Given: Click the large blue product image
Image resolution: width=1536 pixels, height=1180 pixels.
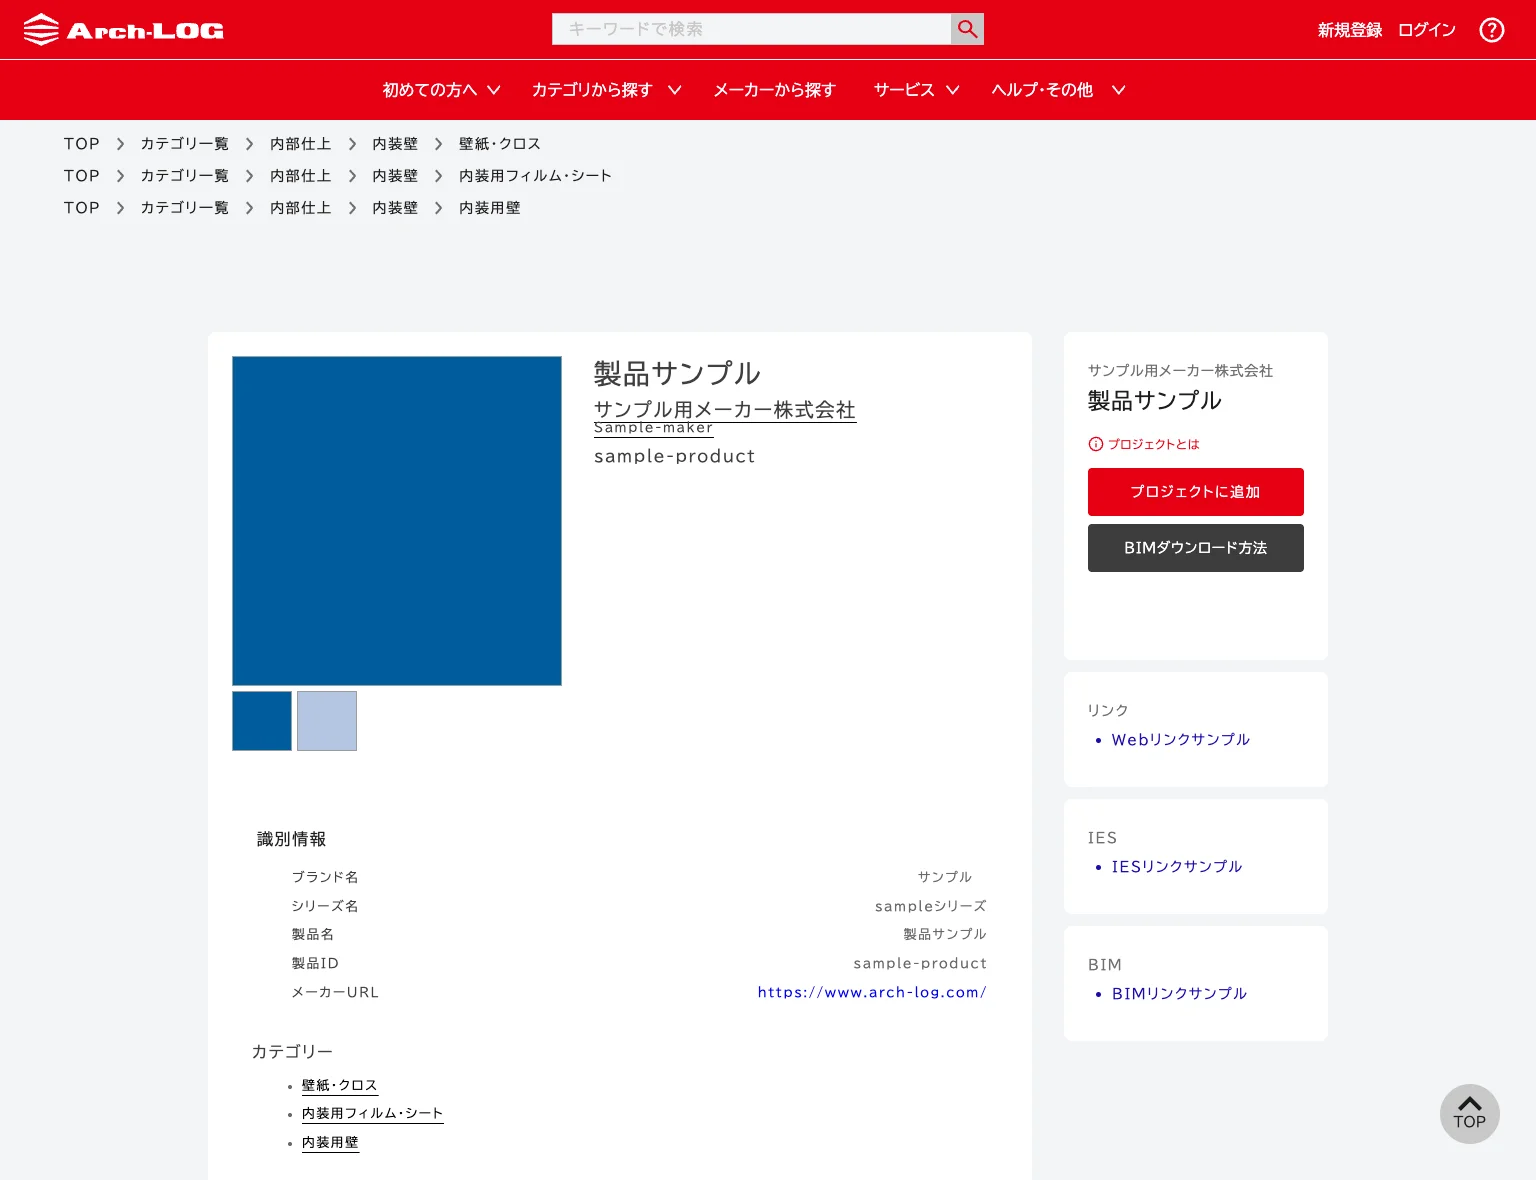Looking at the screenshot, I should [x=397, y=521].
